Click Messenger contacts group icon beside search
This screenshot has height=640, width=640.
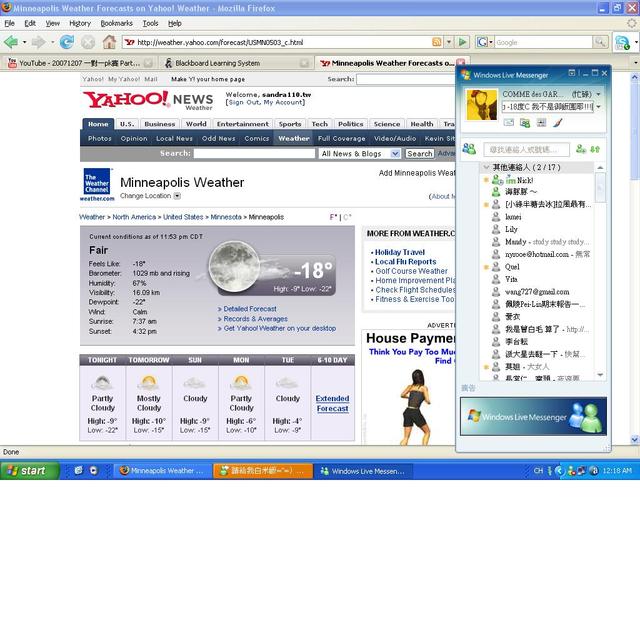click(x=469, y=149)
